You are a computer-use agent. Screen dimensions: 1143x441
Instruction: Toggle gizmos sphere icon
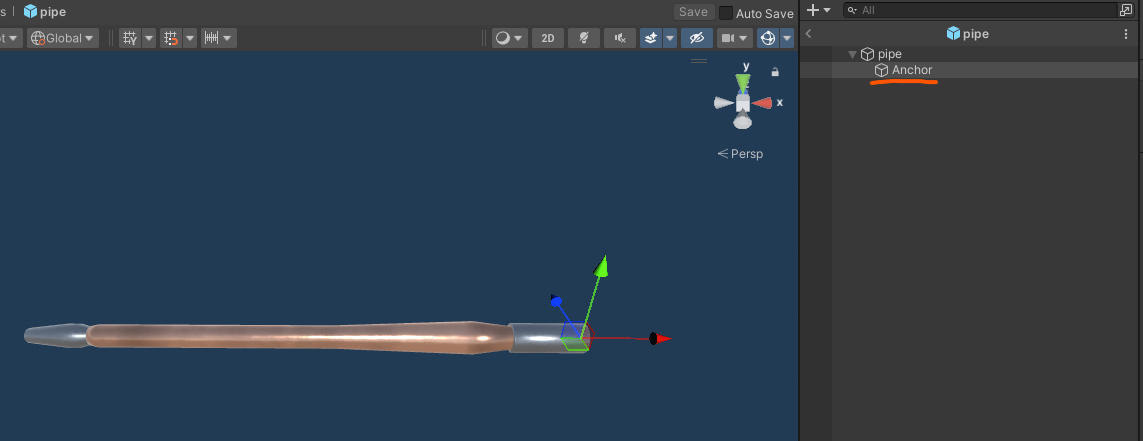pos(768,38)
